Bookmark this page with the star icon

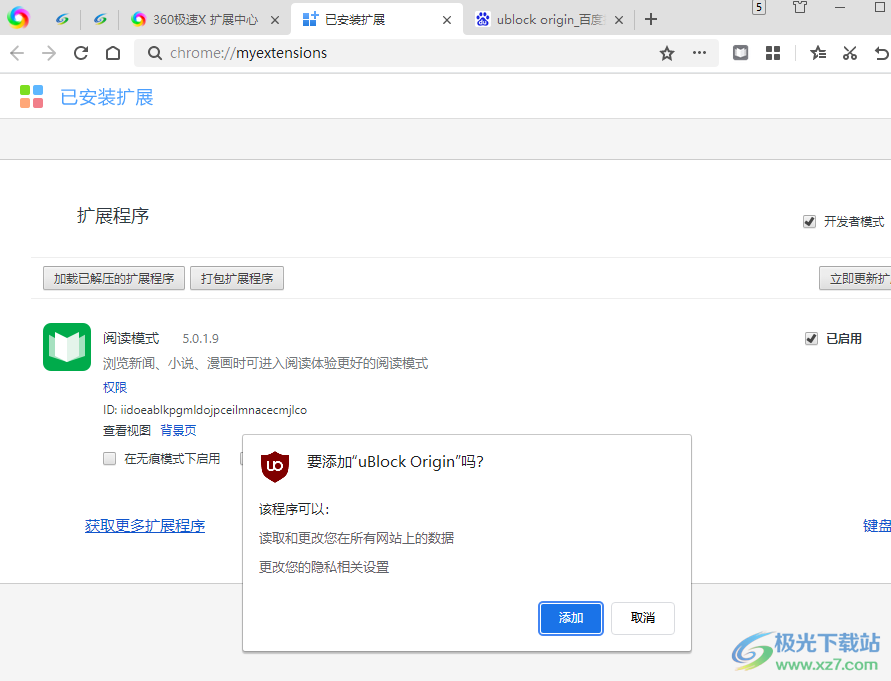click(667, 53)
